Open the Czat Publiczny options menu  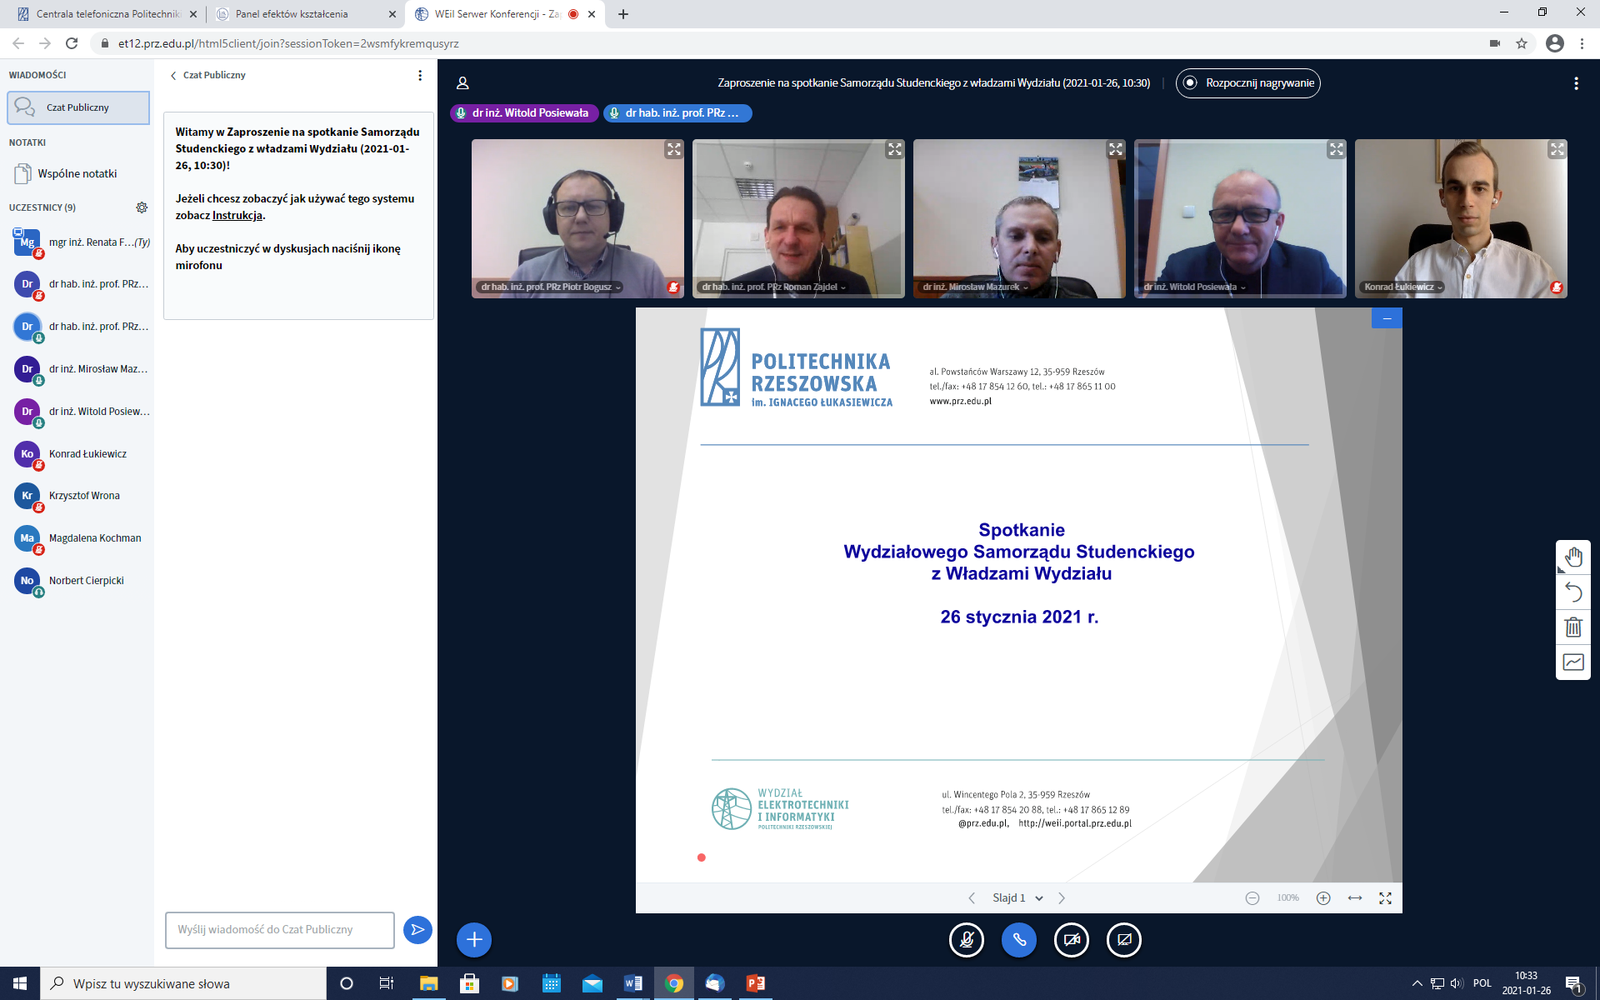420,75
